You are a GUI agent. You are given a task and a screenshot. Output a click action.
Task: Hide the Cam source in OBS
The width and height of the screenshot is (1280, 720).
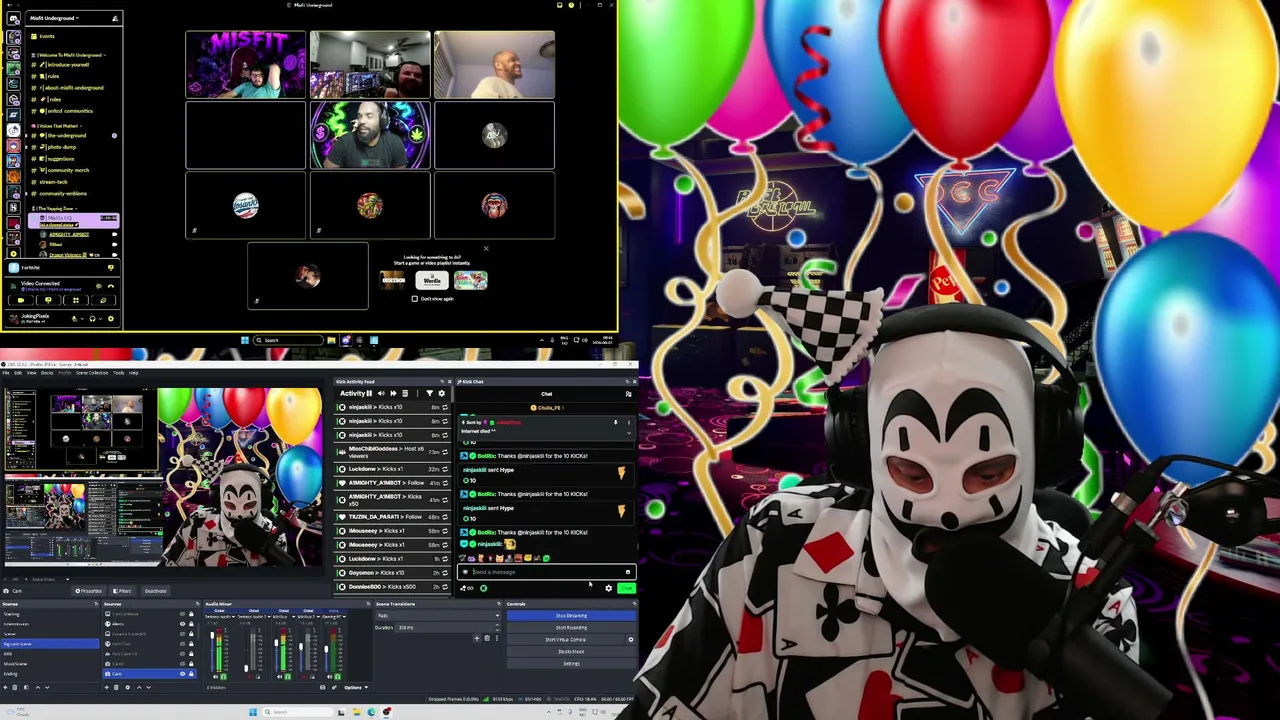point(182,674)
